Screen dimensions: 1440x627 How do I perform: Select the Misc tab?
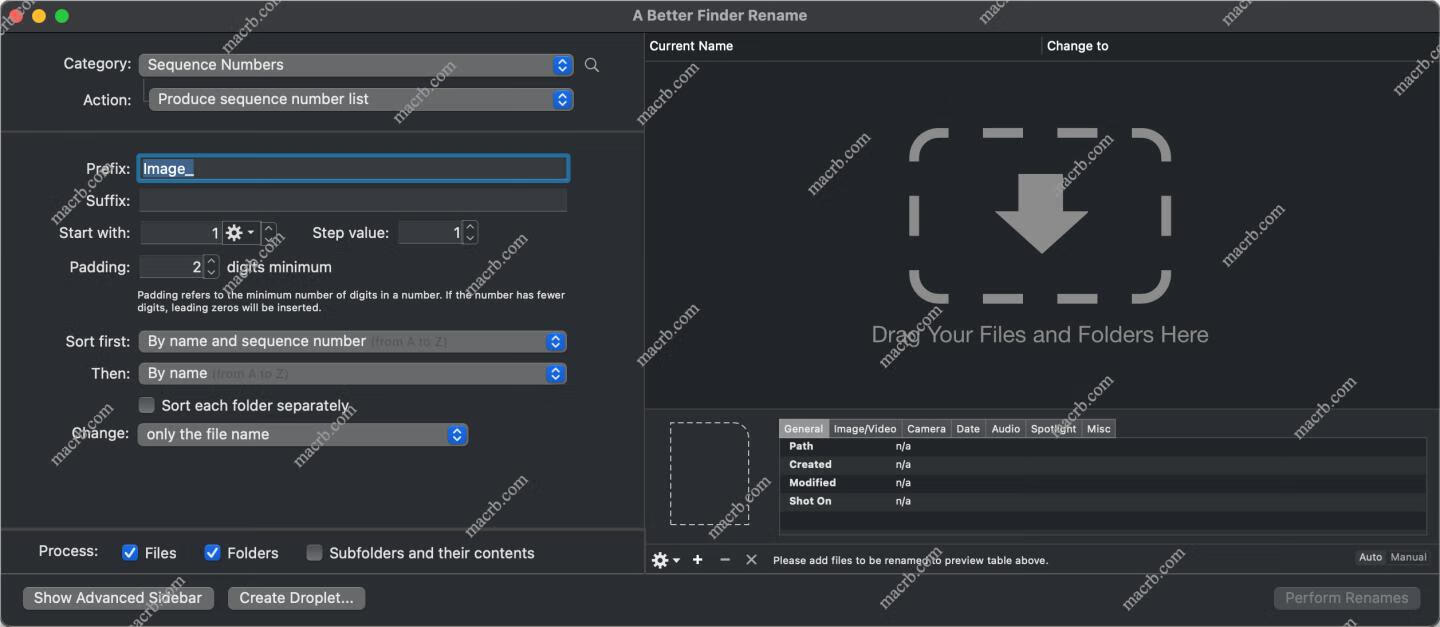[x=1098, y=428]
